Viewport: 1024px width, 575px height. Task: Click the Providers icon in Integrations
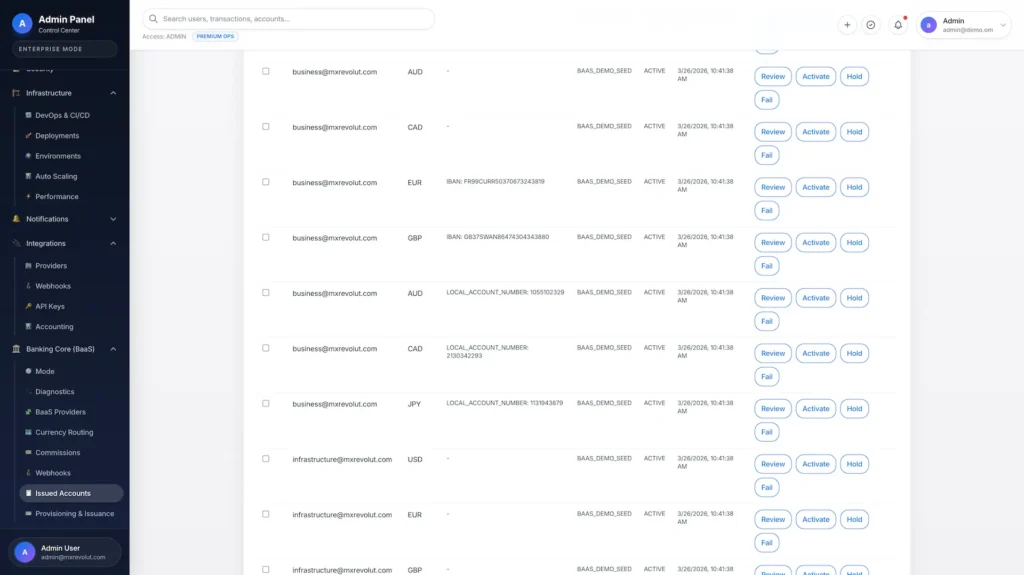(x=28, y=265)
